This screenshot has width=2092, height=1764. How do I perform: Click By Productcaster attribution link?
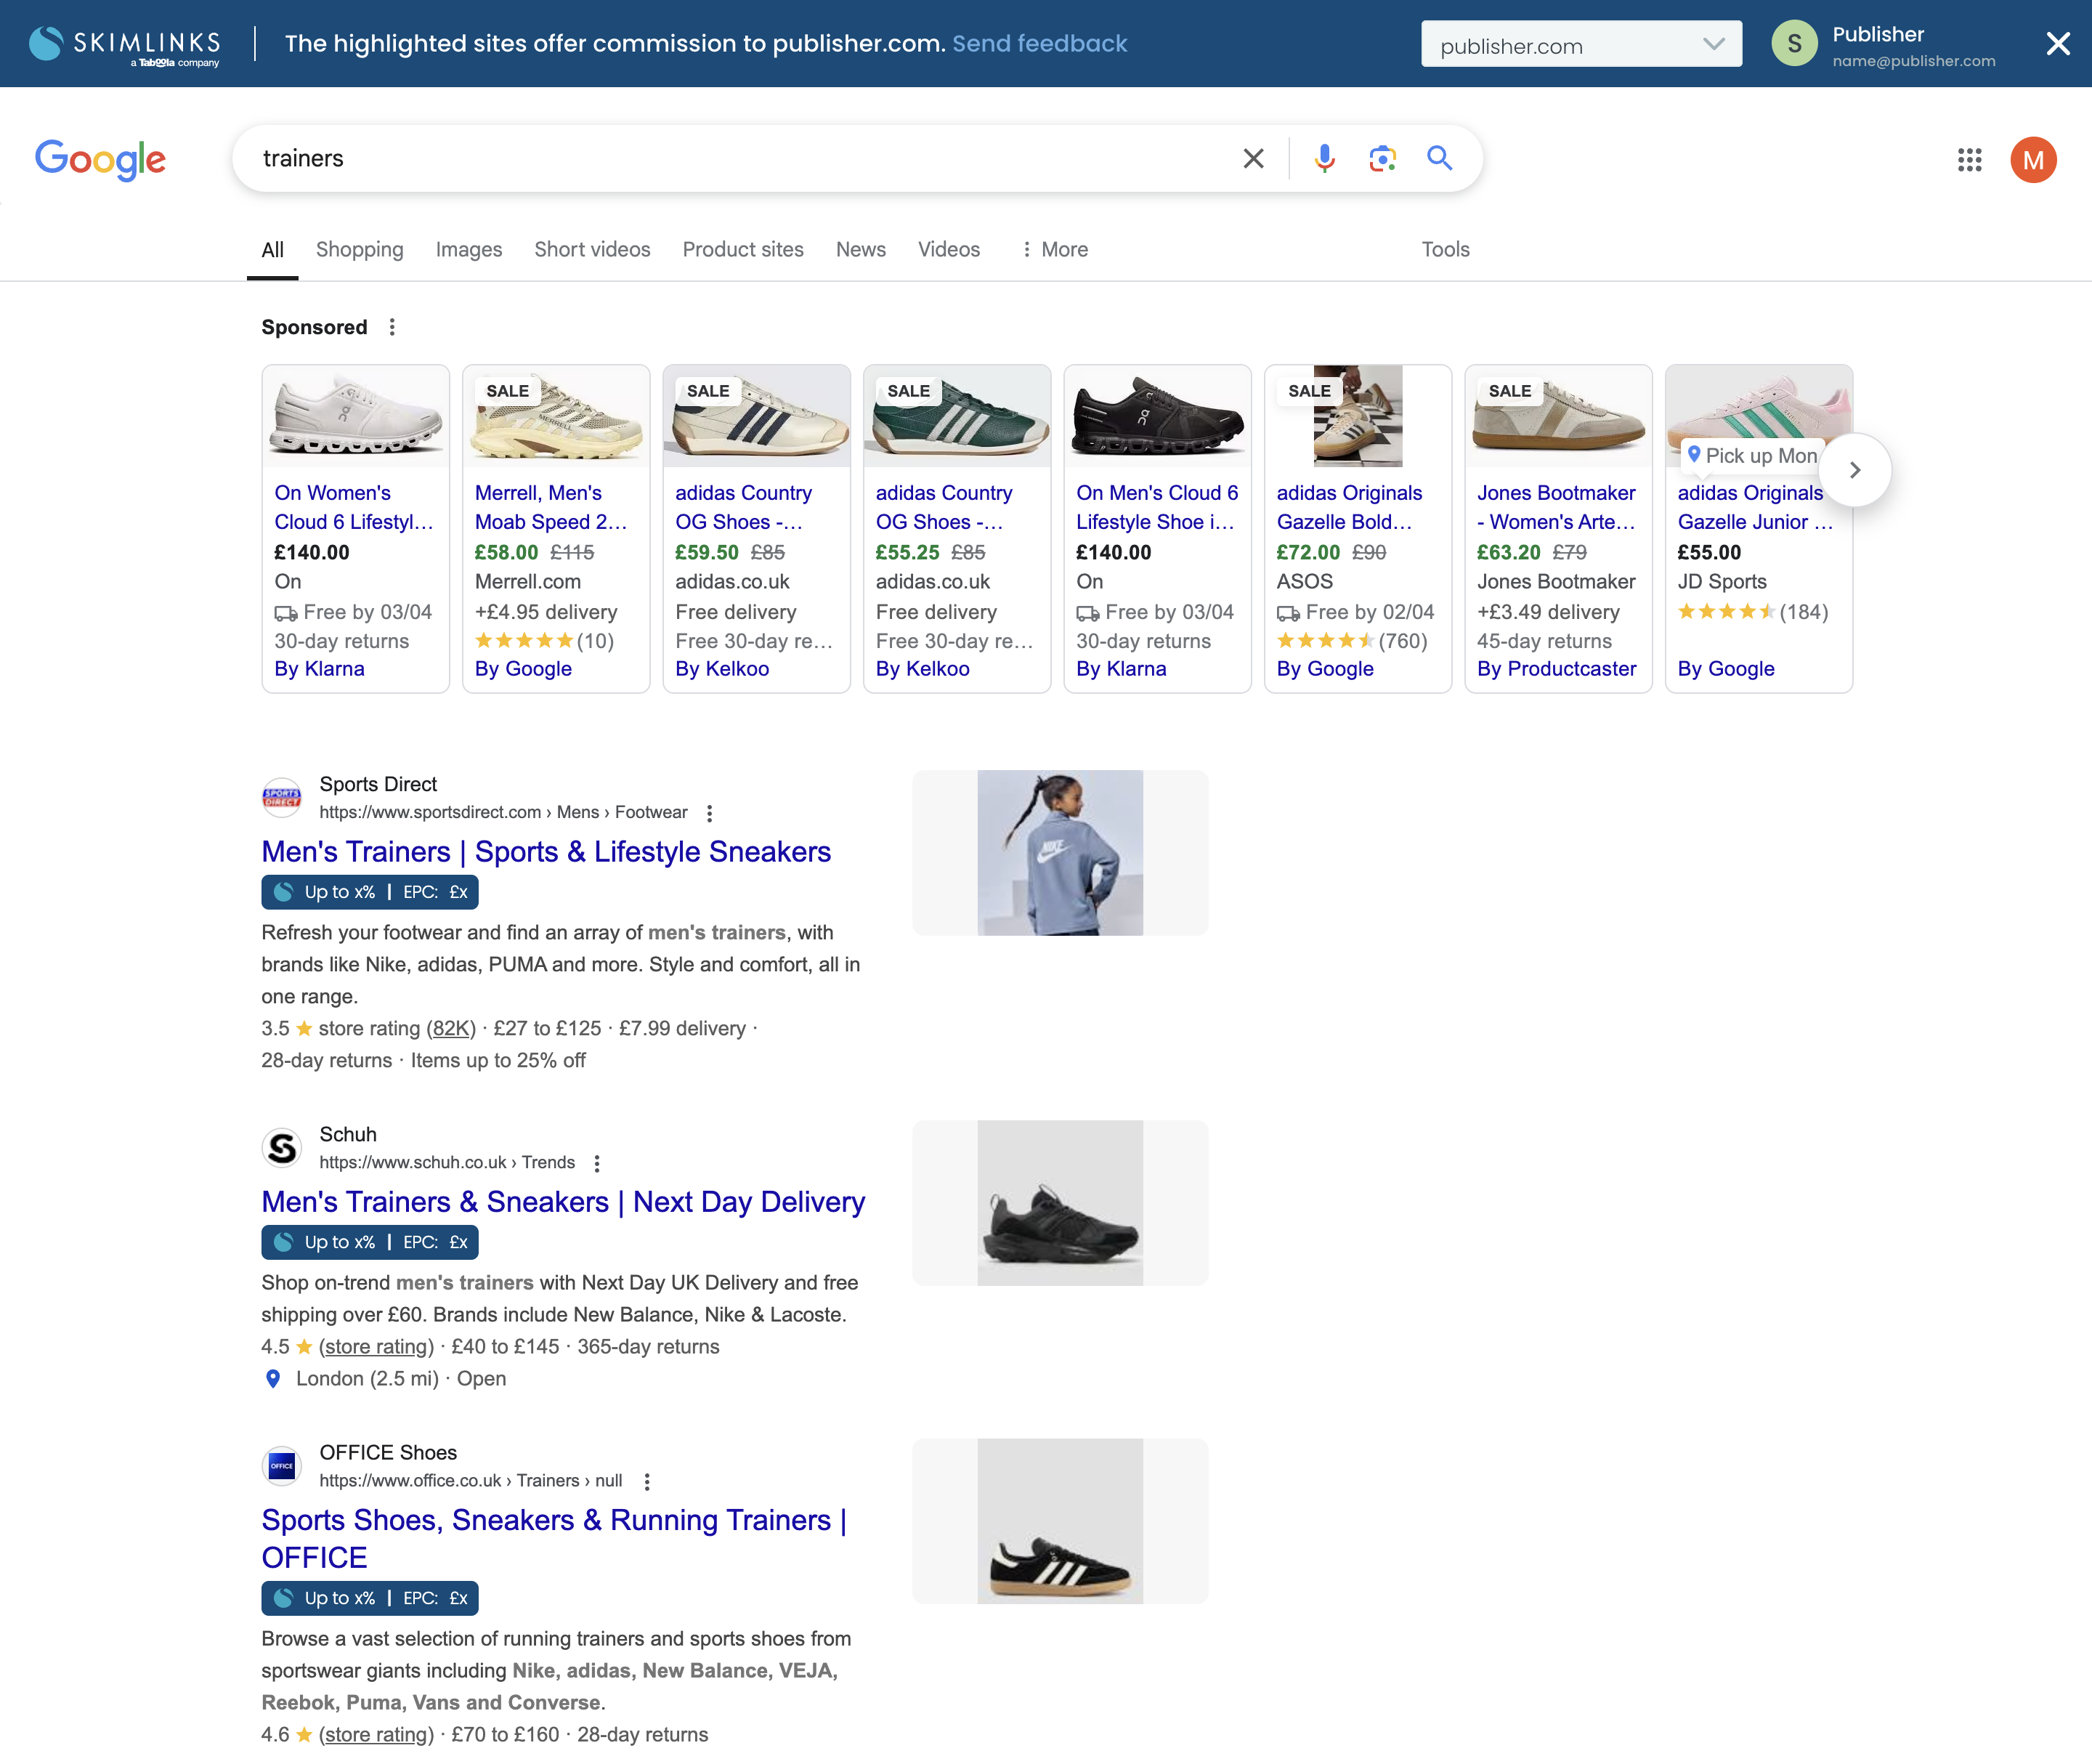1557,669
